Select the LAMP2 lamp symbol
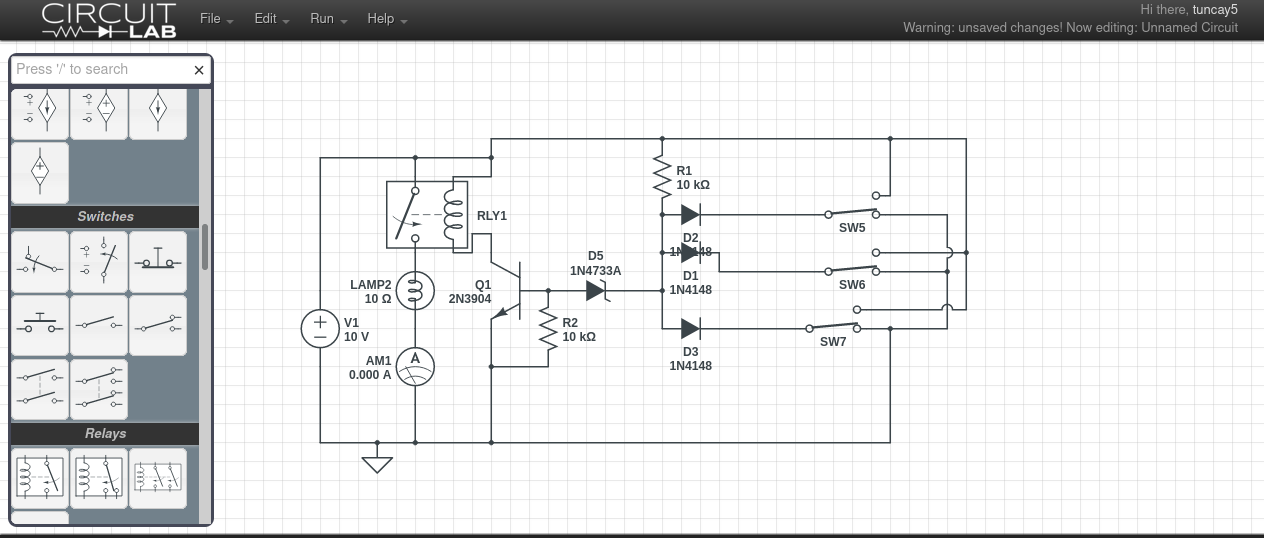This screenshot has height=538, width=1264. (x=415, y=291)
